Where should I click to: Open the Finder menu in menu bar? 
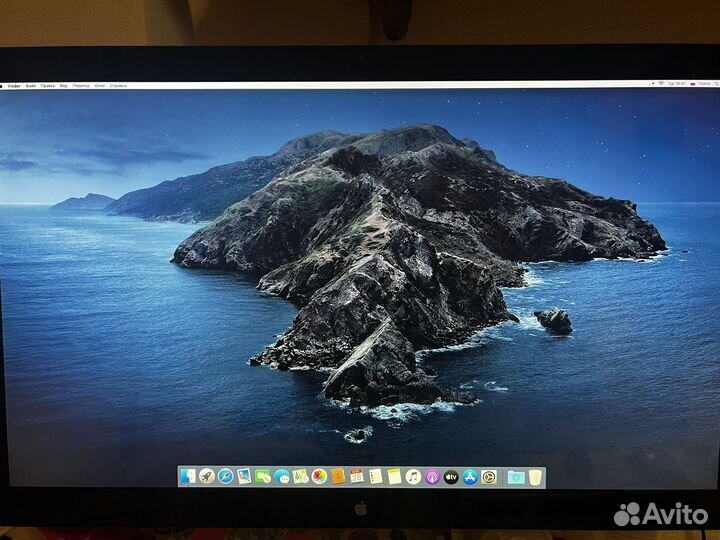pos(14,86)
